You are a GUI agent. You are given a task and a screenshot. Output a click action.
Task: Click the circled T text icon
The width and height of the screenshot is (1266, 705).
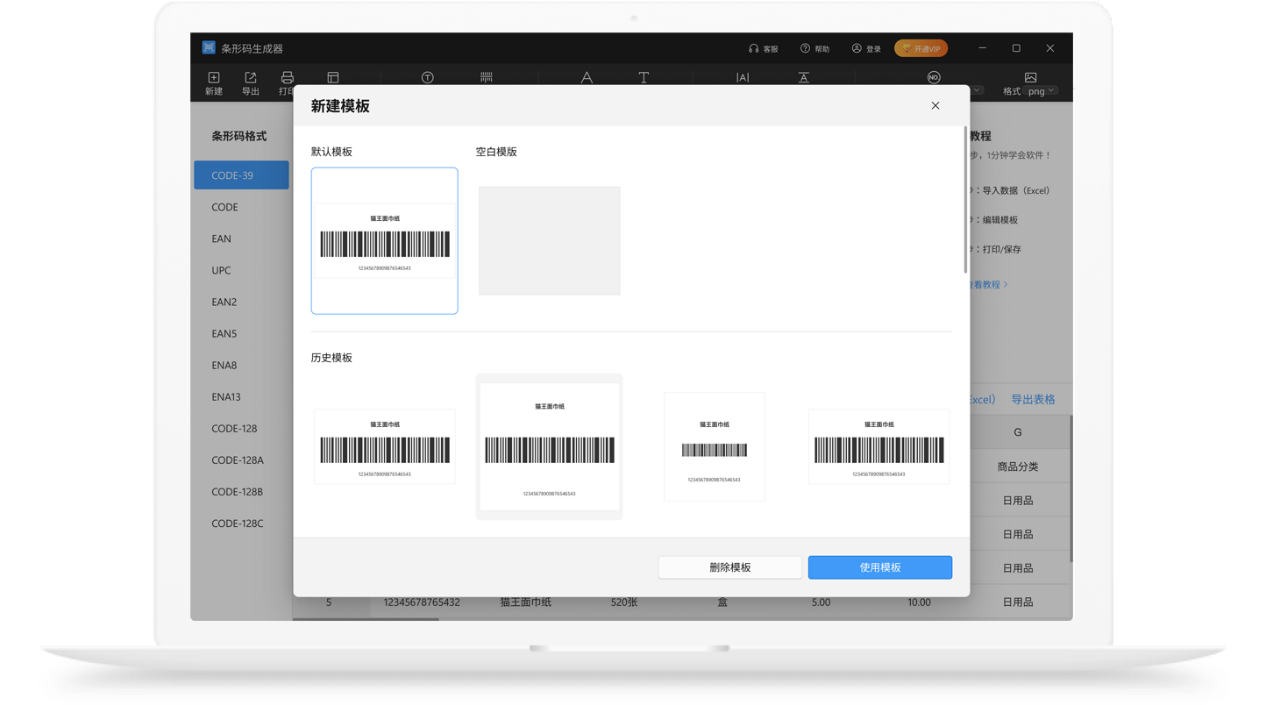click(x=427, y=77)
